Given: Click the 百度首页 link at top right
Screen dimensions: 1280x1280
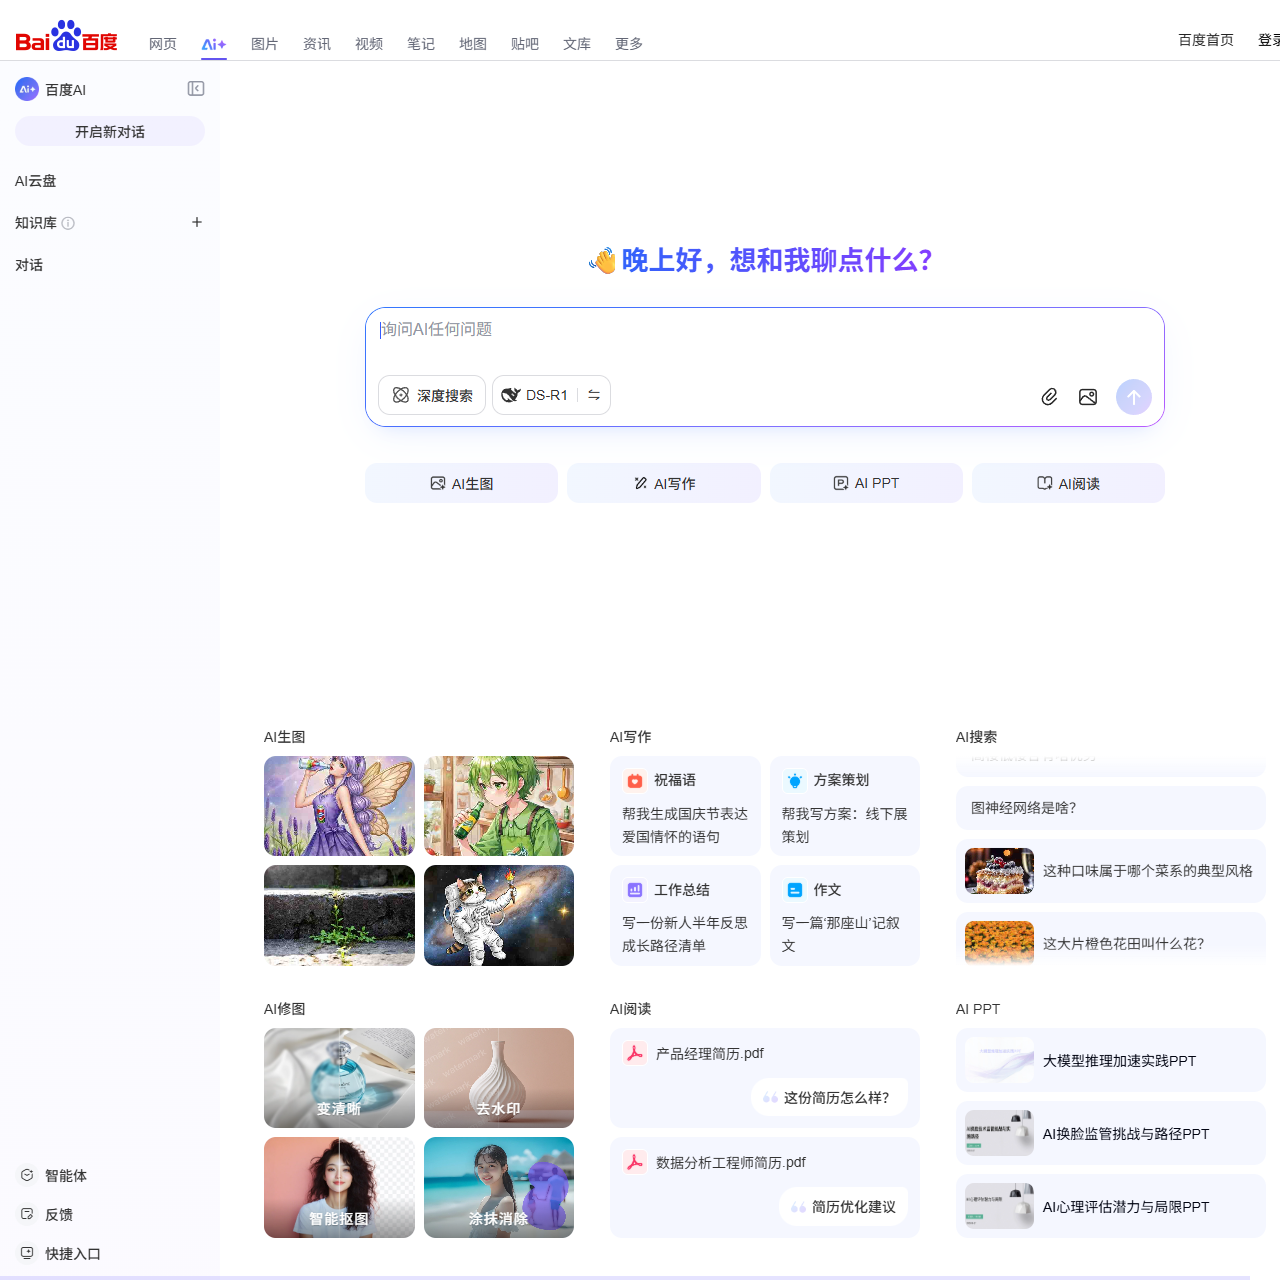Looking at the screenshot, I should [1205, 40].
